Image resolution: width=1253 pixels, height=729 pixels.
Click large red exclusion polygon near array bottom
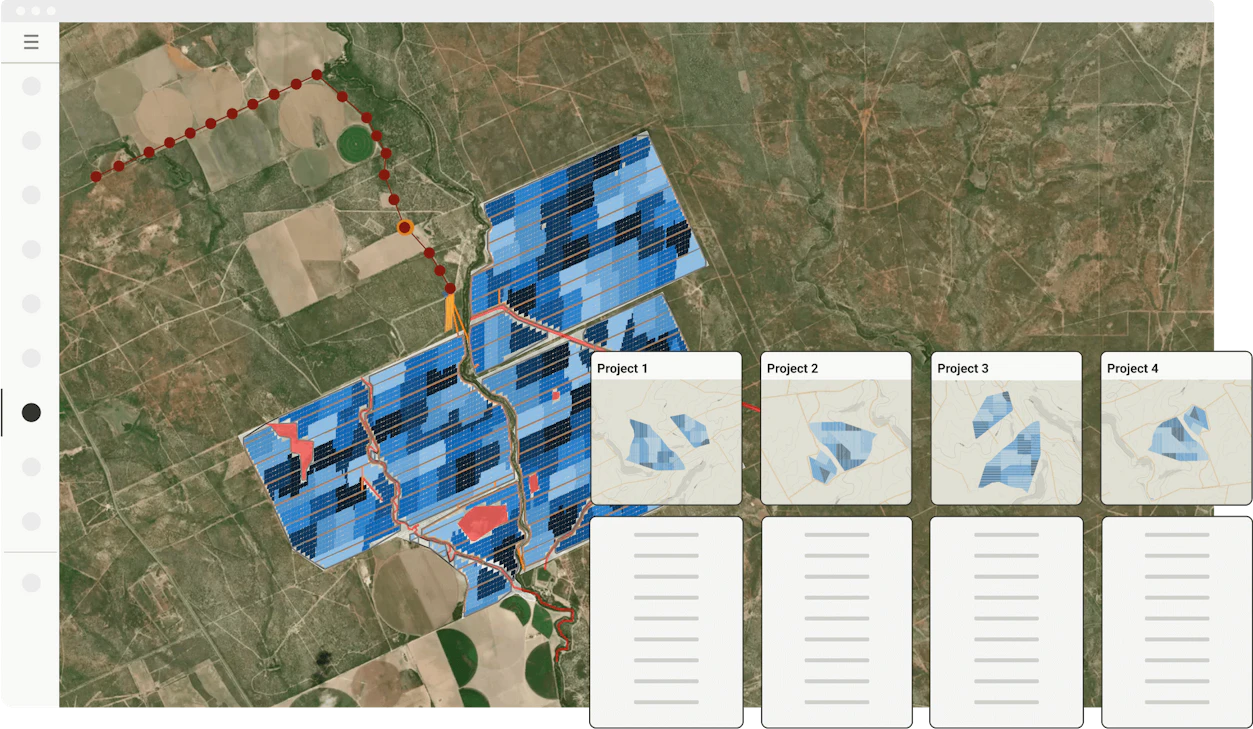click(x=483, y=522)
